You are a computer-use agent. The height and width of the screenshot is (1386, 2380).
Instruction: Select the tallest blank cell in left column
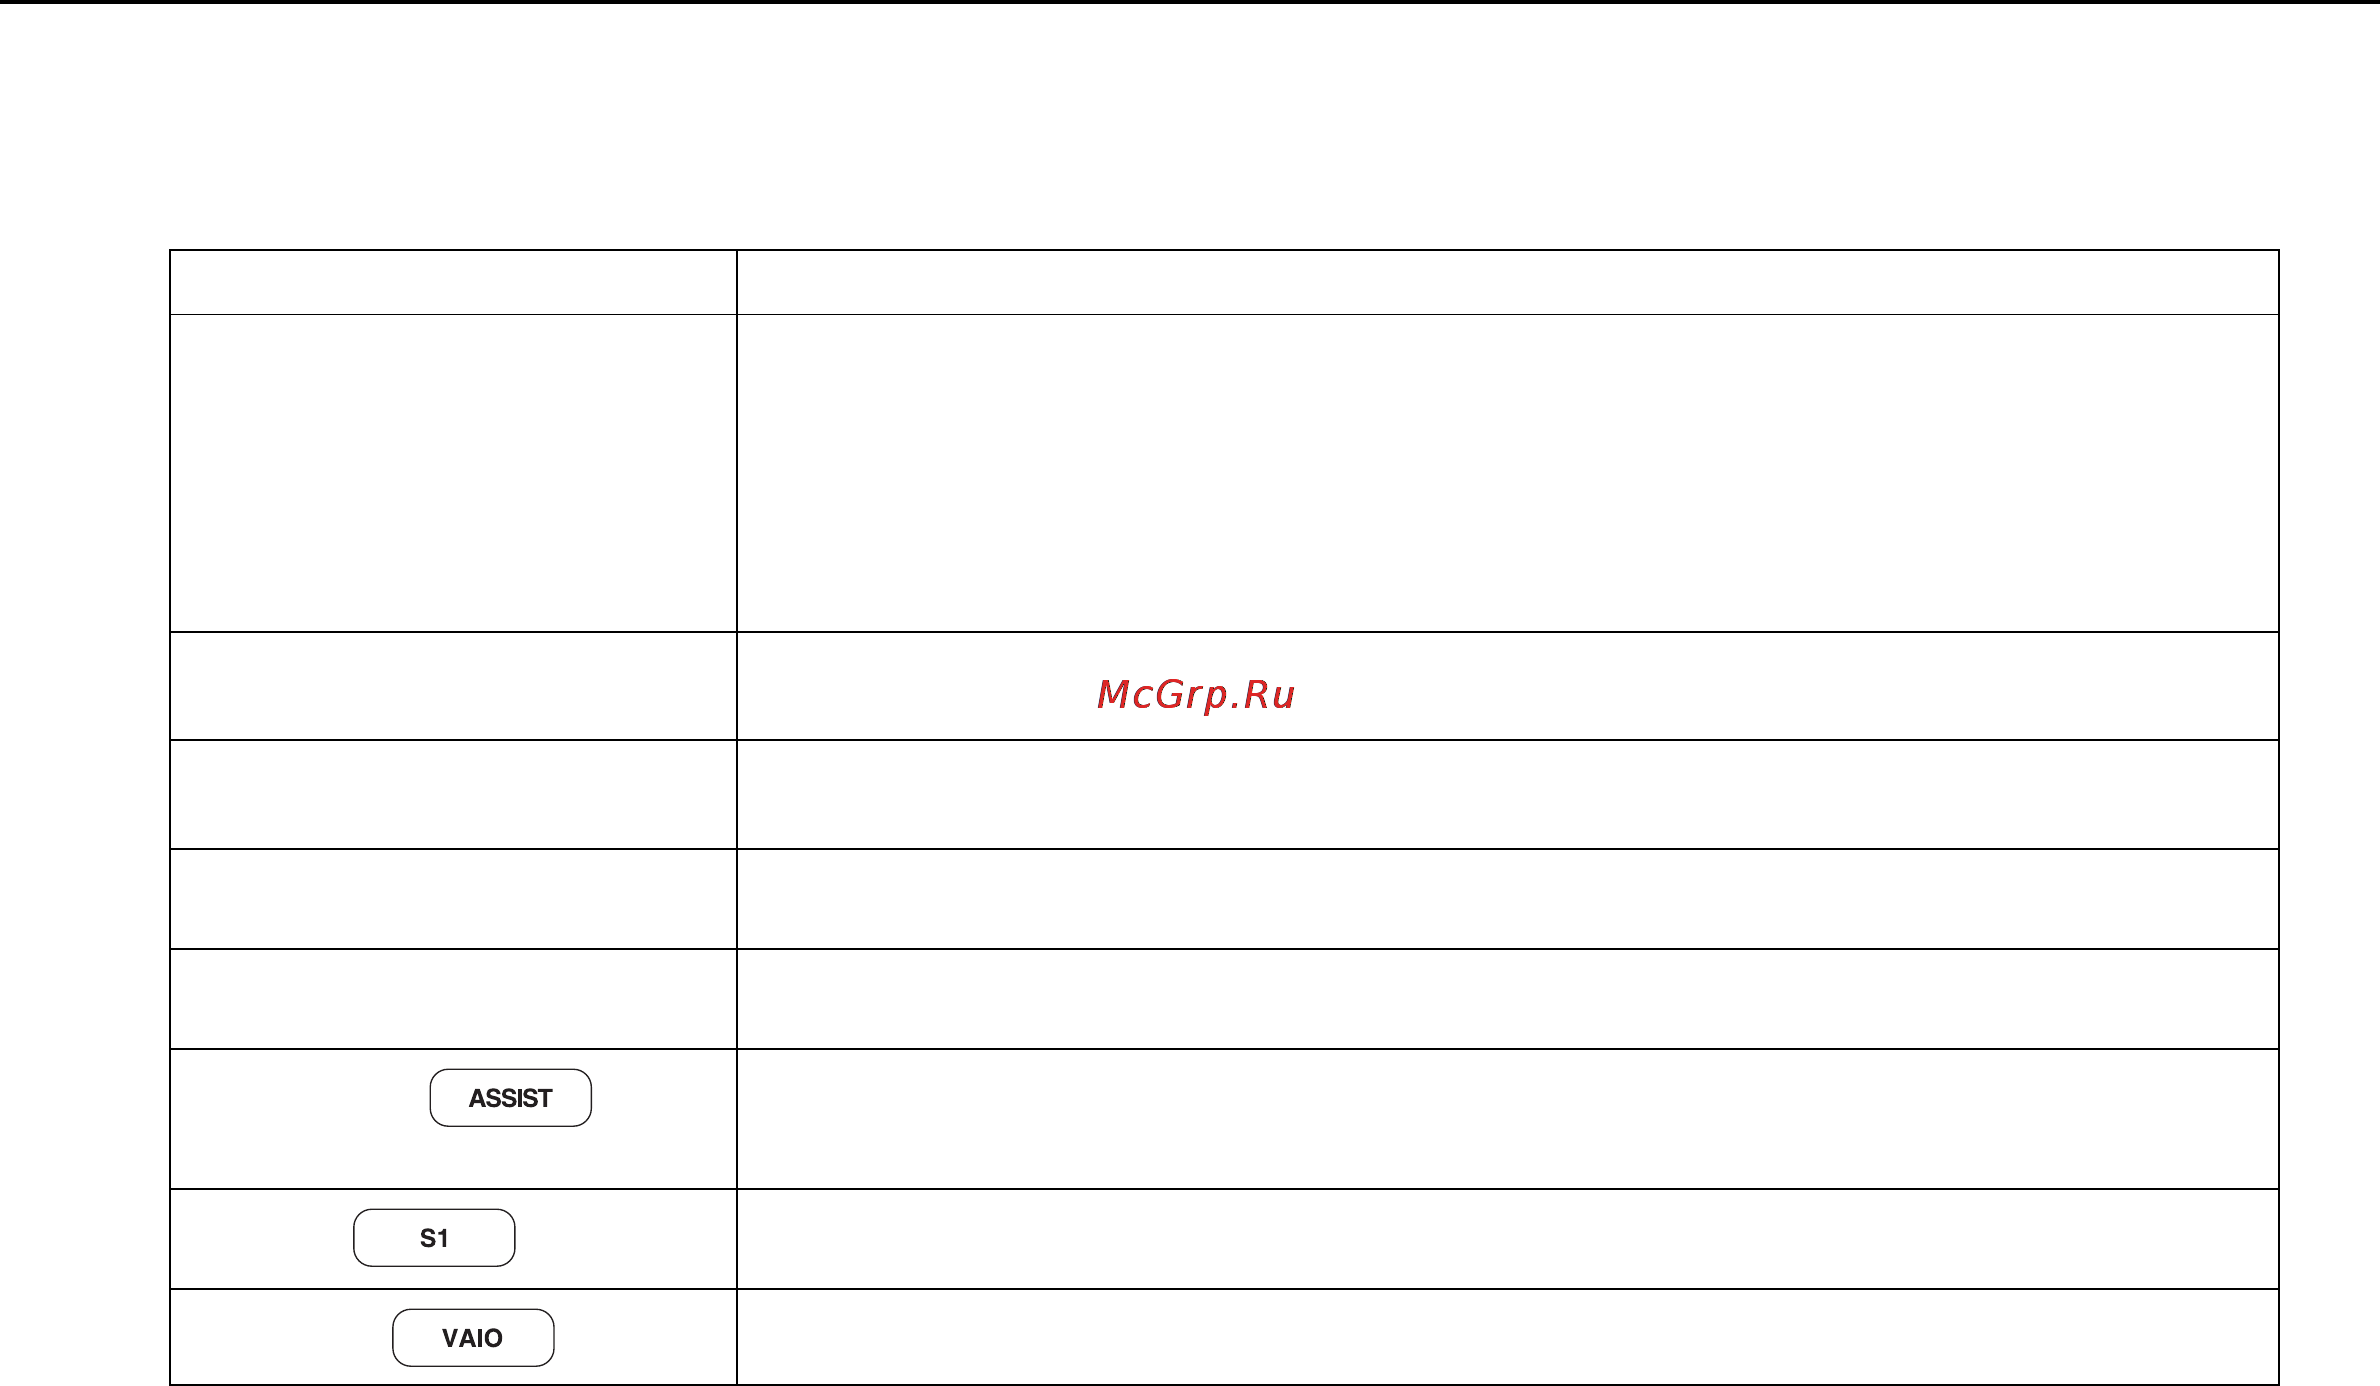click(453, 473)
